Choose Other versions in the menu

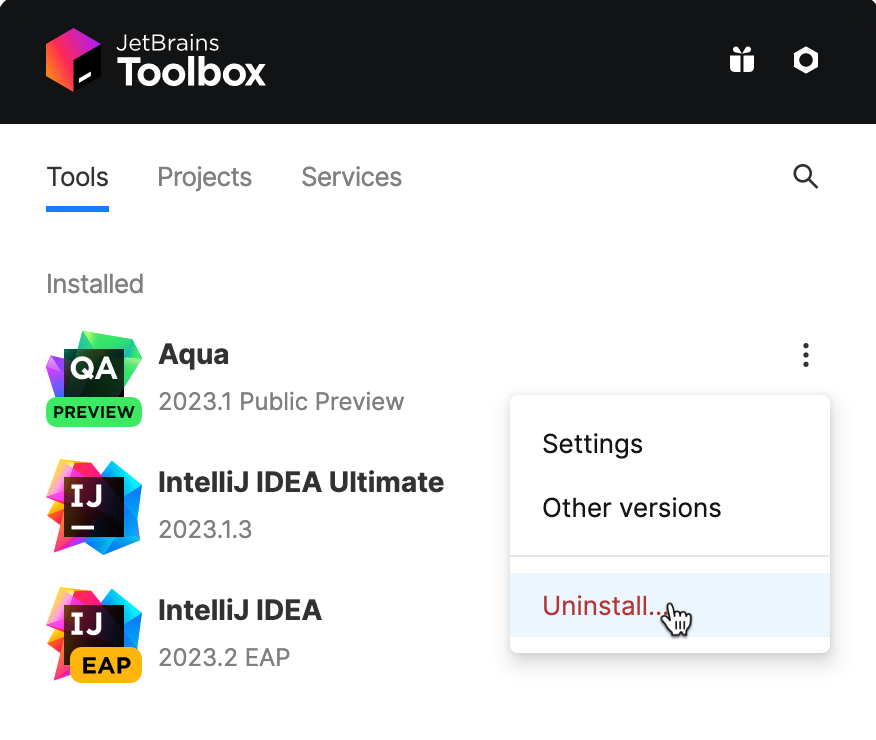click(631, 508)
